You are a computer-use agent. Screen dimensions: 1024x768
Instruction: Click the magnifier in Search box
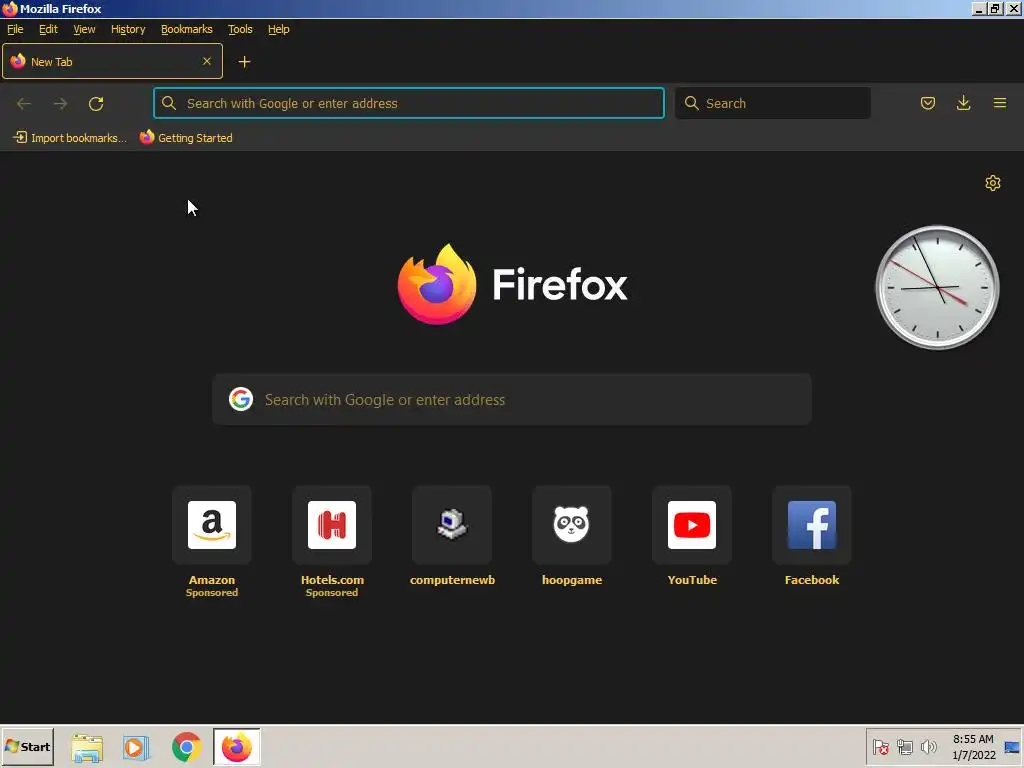click(x=691, y=103)
